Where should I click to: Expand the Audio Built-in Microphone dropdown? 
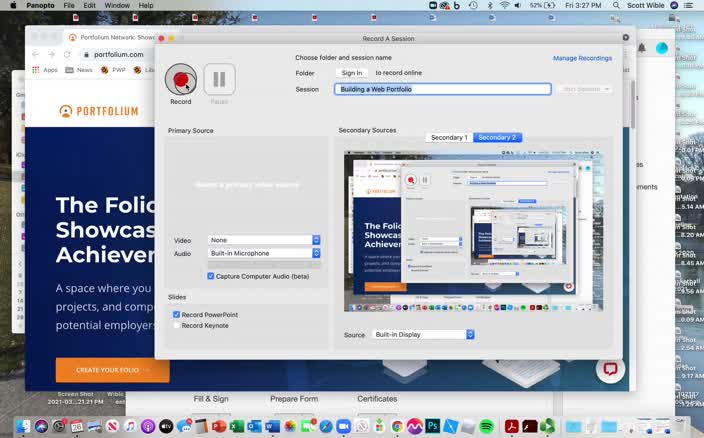click(264, 253)
